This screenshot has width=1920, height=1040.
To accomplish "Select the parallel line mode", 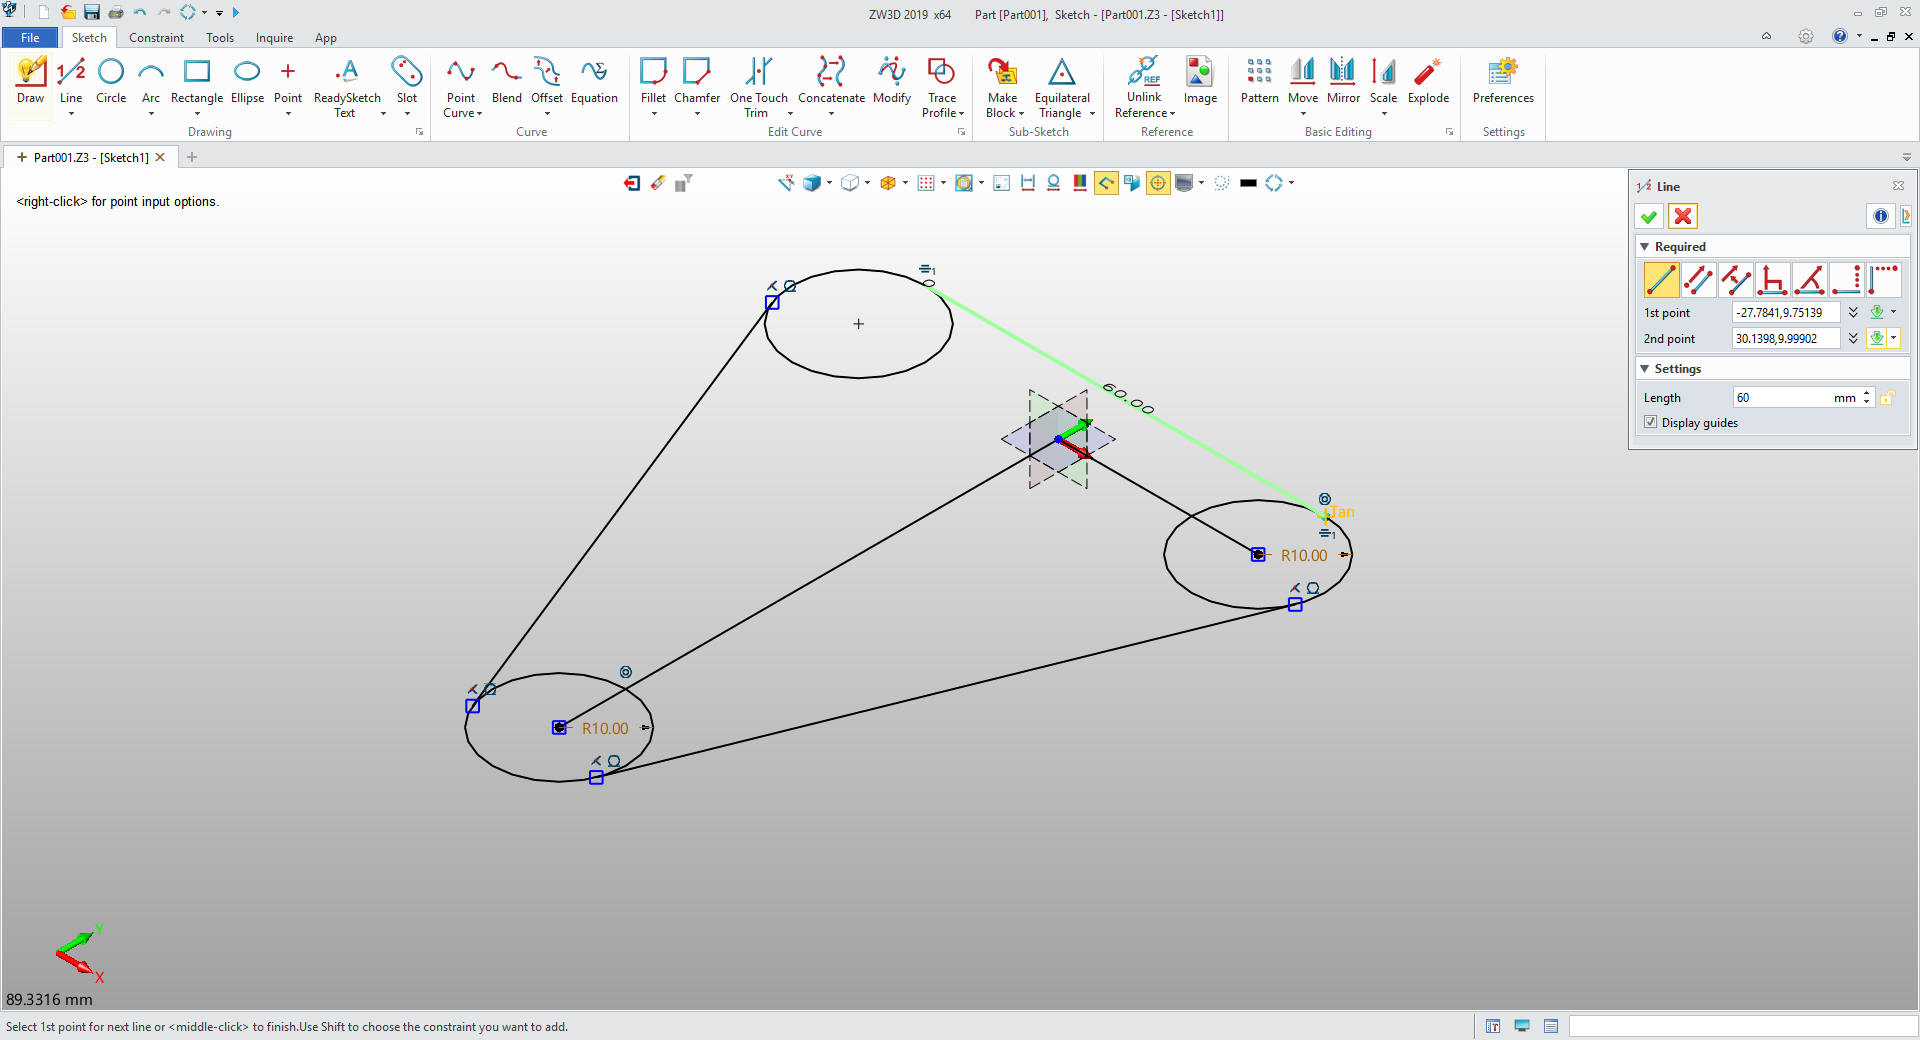I will 1698,280.
